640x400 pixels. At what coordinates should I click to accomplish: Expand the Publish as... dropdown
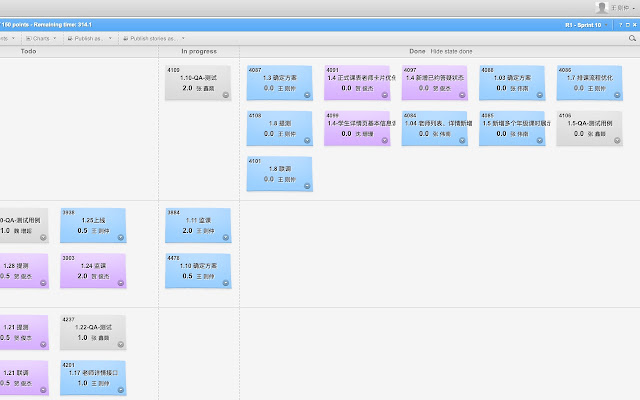coord(90,38)
